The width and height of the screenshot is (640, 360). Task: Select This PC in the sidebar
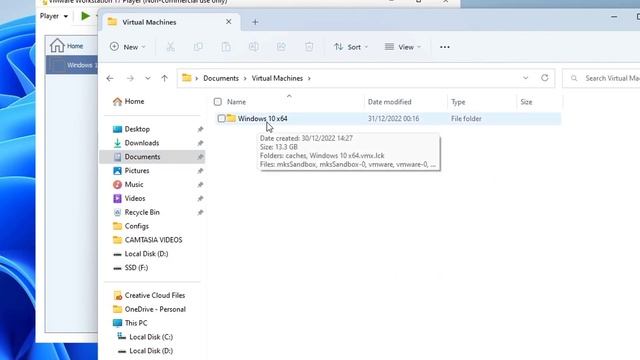136,323
